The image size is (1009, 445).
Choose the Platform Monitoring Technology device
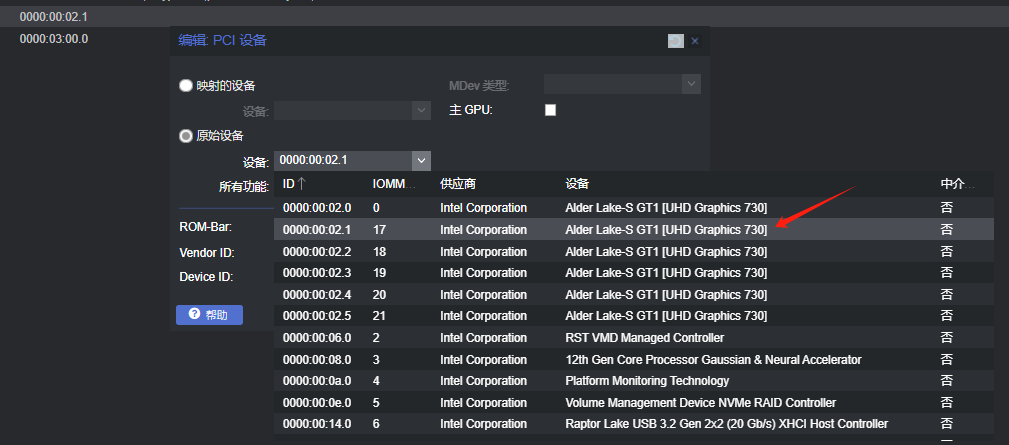tap(647, 381)
